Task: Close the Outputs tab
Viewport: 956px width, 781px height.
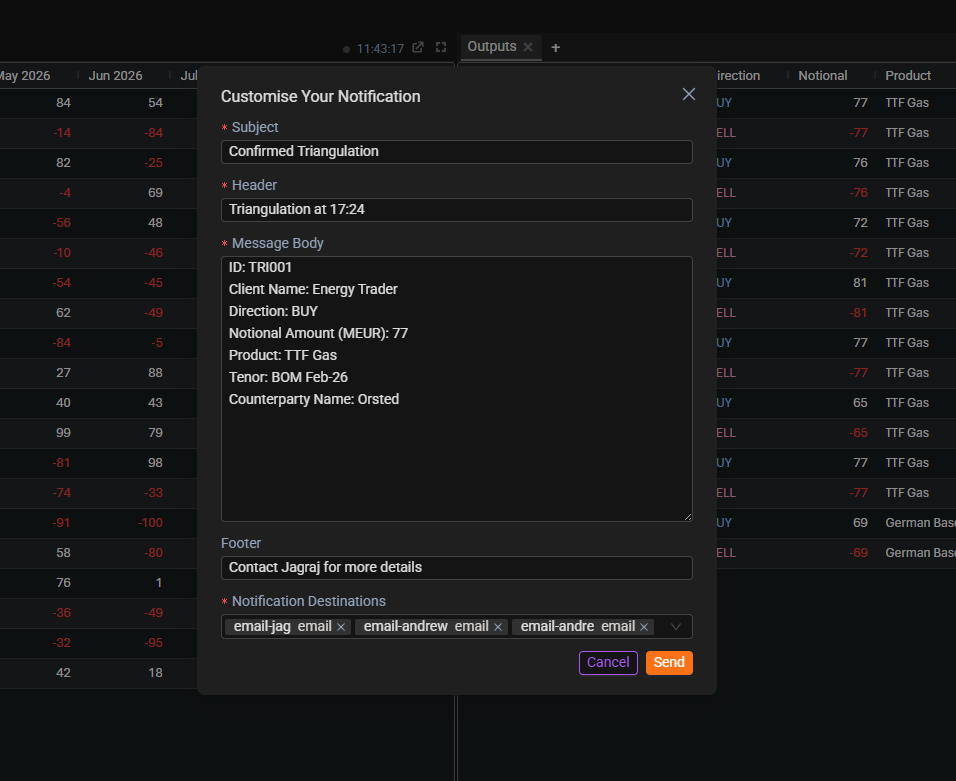Action: pyautogui.click(x=528, y=47)
